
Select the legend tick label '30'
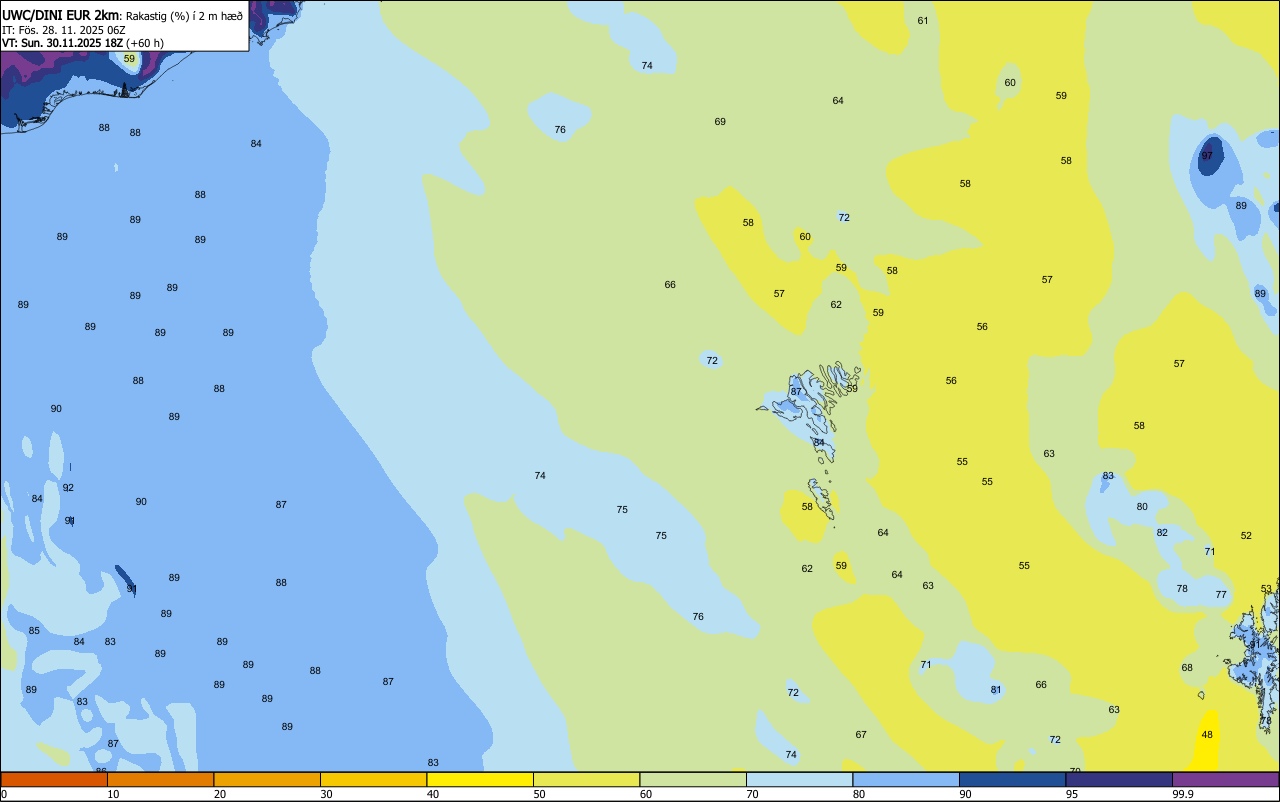pyautogui.click(x=327, y=794)
